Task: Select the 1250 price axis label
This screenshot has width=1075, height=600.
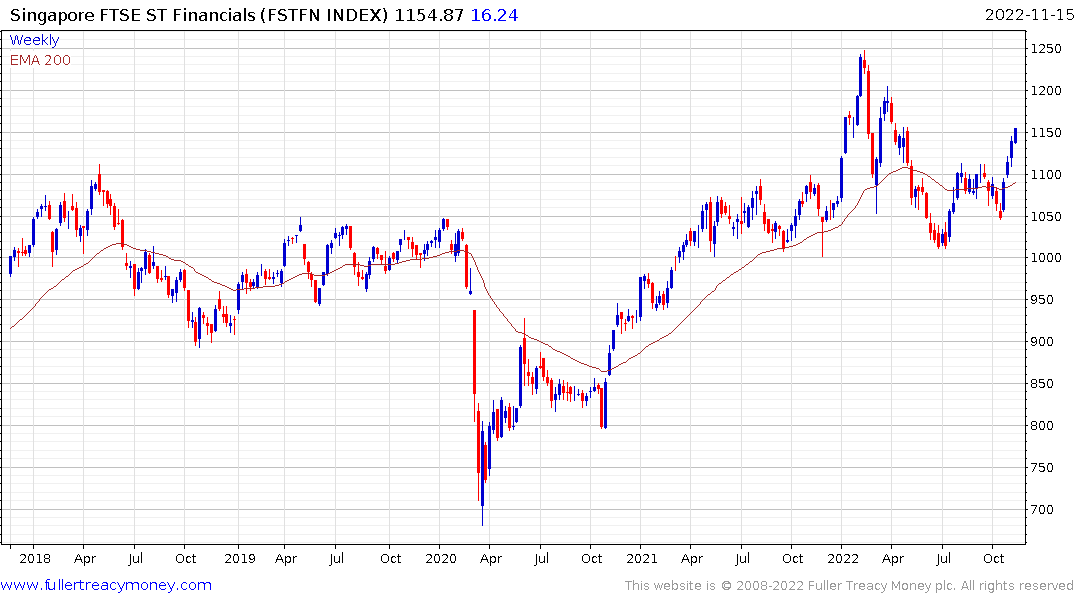Action: [1046, 49]
